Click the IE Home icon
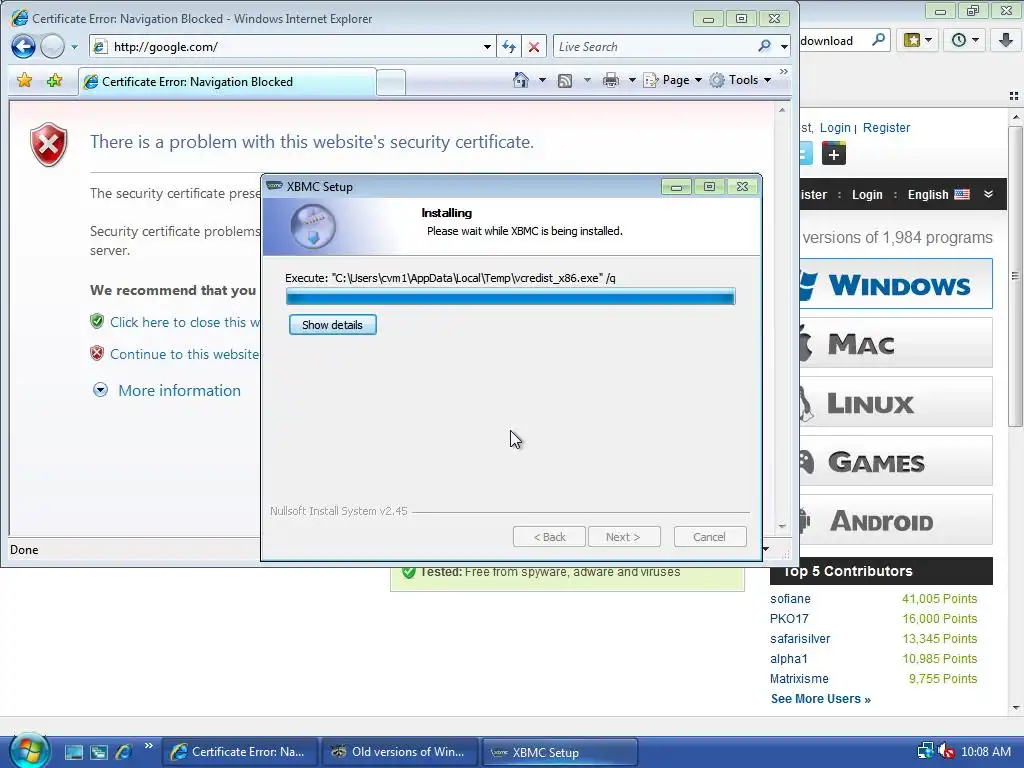This screenshot has height=768, width=1024. coord(520,80)
